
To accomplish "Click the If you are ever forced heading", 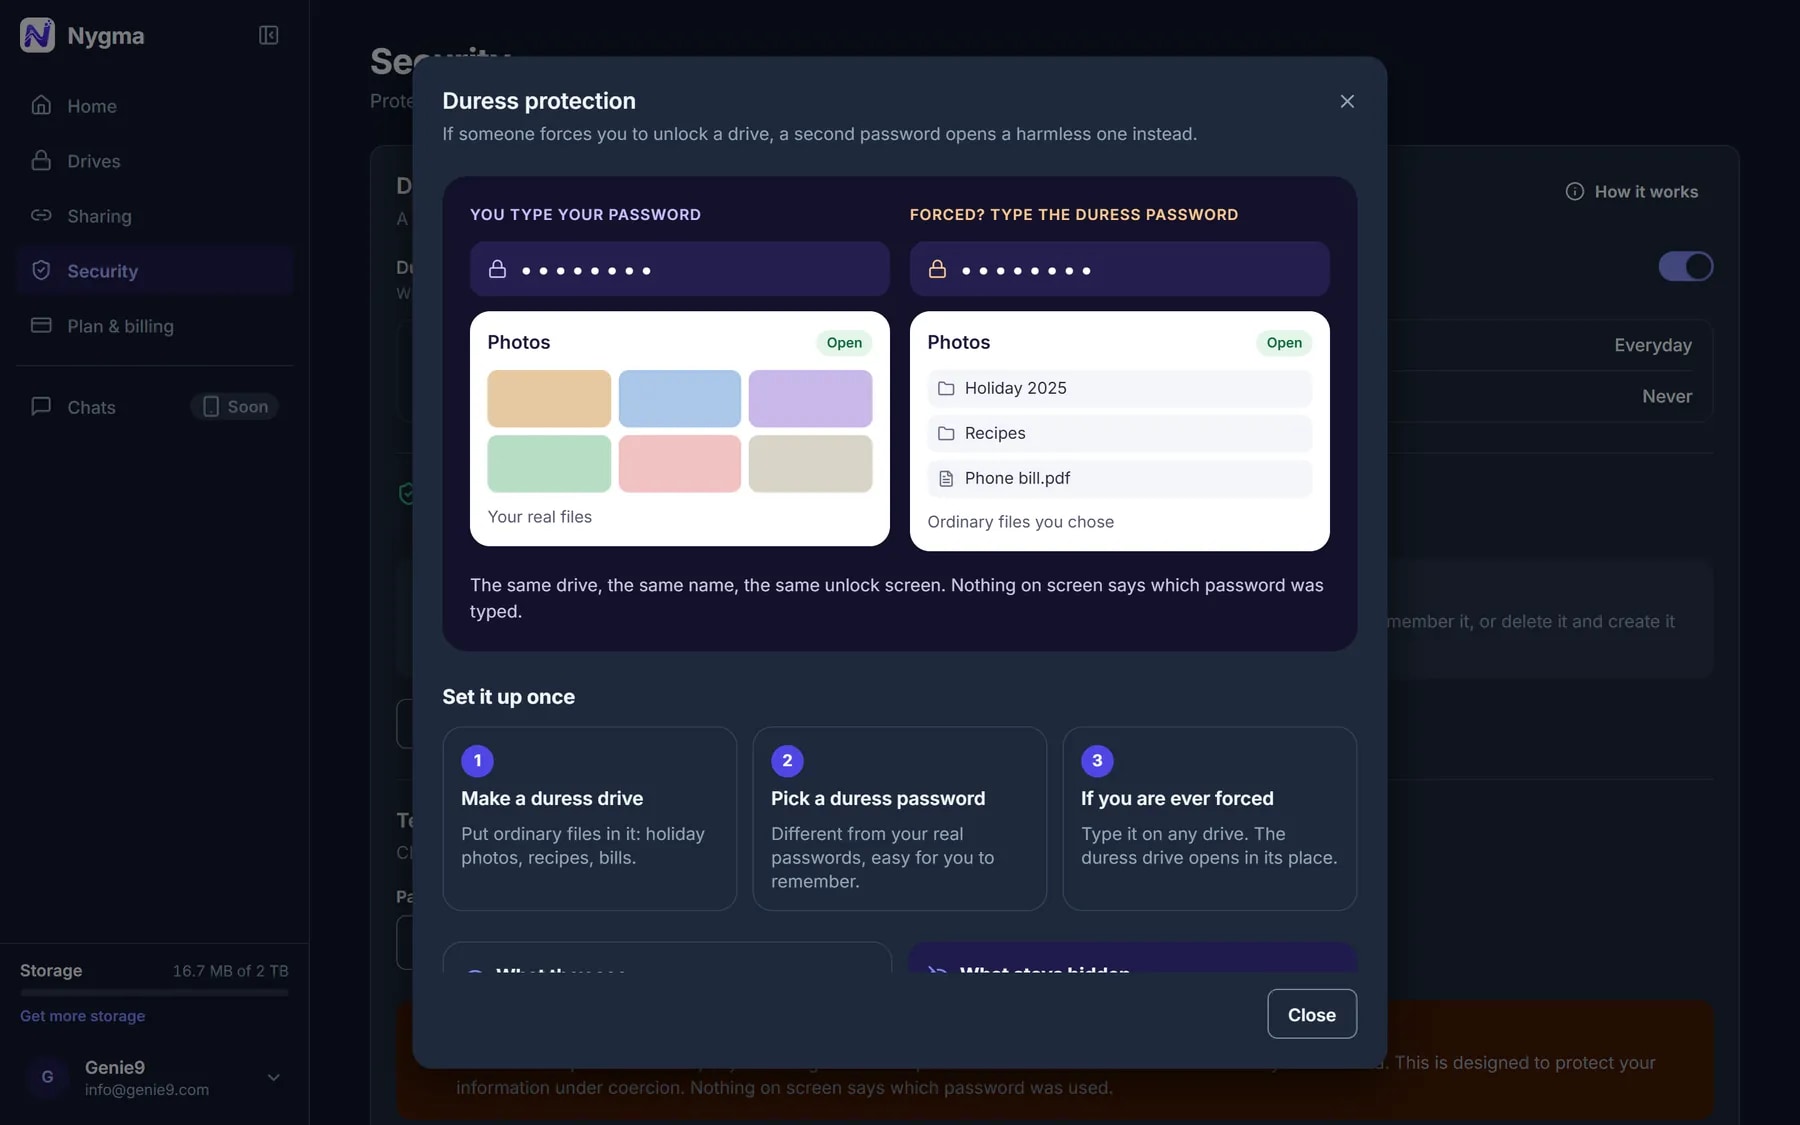I will coord(1177,799).
